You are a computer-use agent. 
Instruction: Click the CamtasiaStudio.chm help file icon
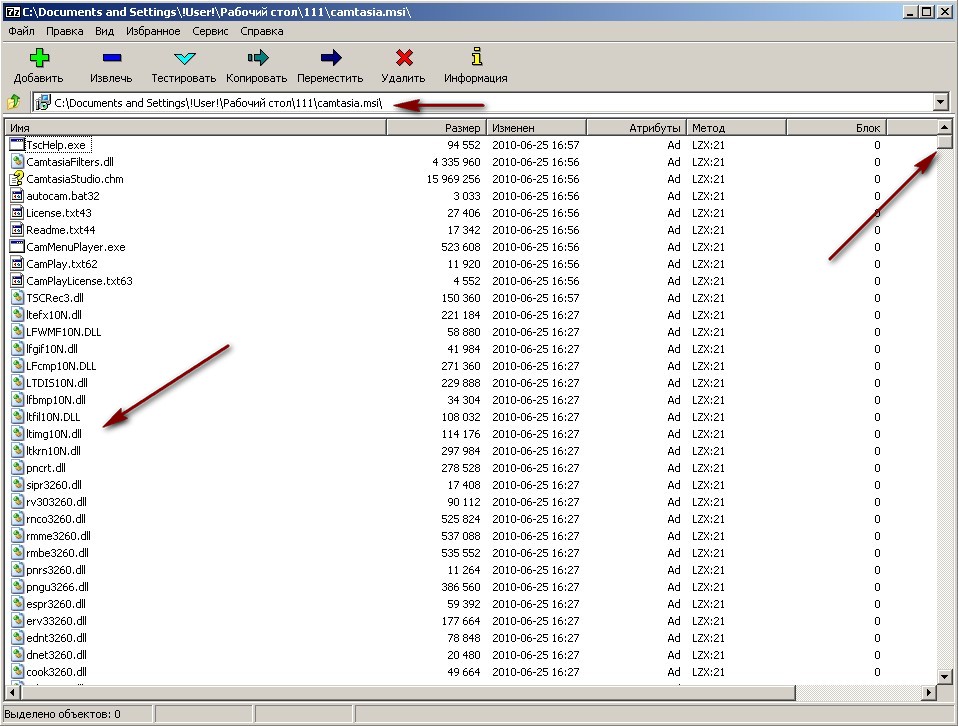(x=17, y=178)
